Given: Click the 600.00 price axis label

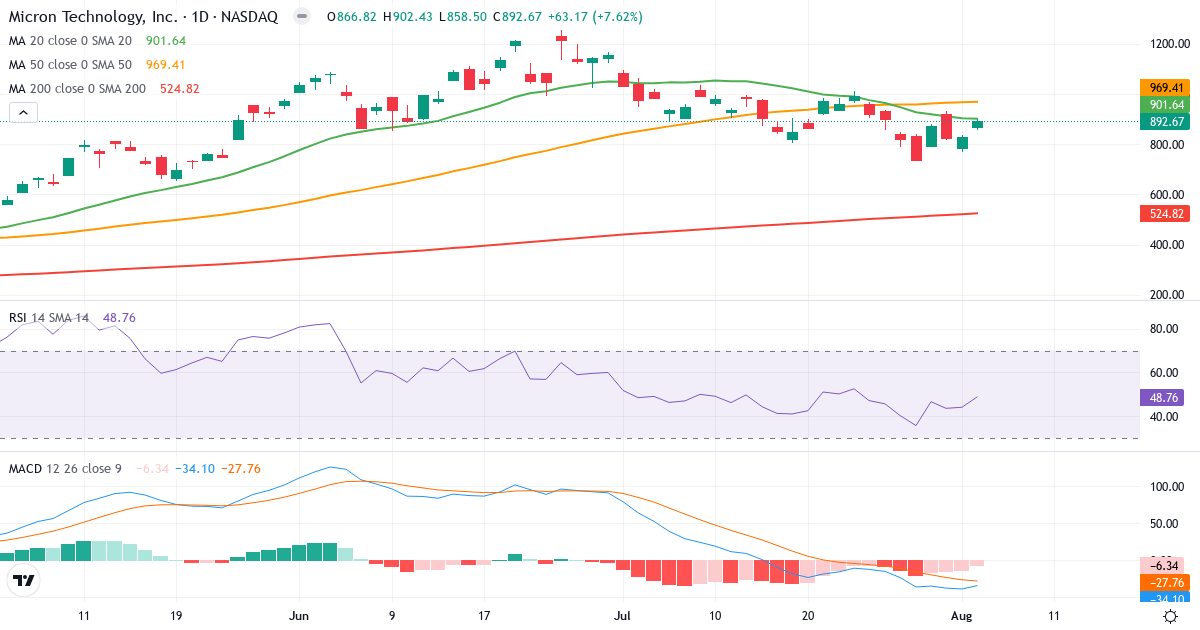Looking at the screenshot, I should [1169, 194].
